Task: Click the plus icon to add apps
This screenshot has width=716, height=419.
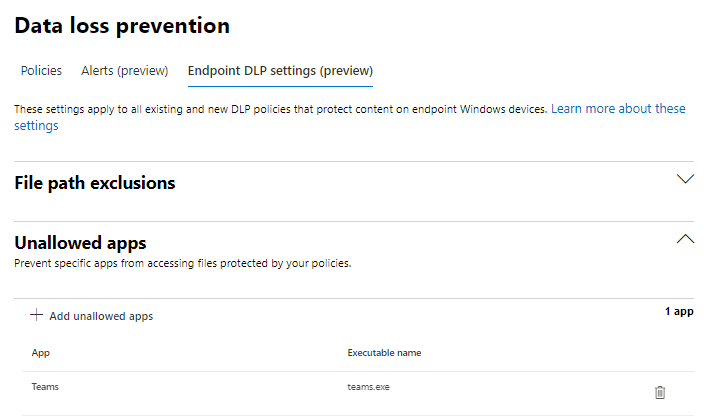Action: tap(37, 315)
